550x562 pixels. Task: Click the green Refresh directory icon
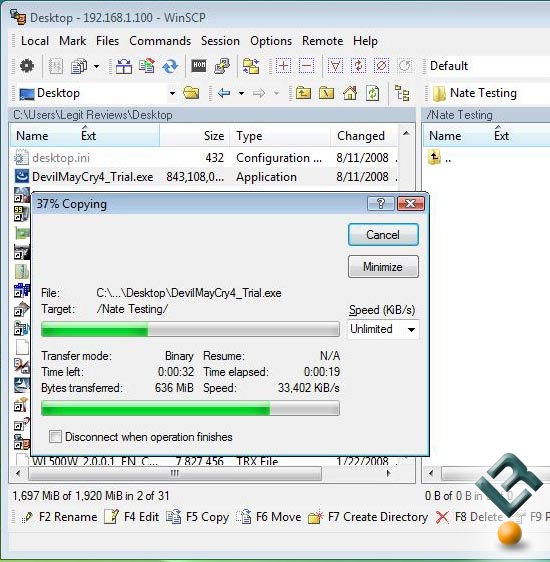tap(373, 94)
